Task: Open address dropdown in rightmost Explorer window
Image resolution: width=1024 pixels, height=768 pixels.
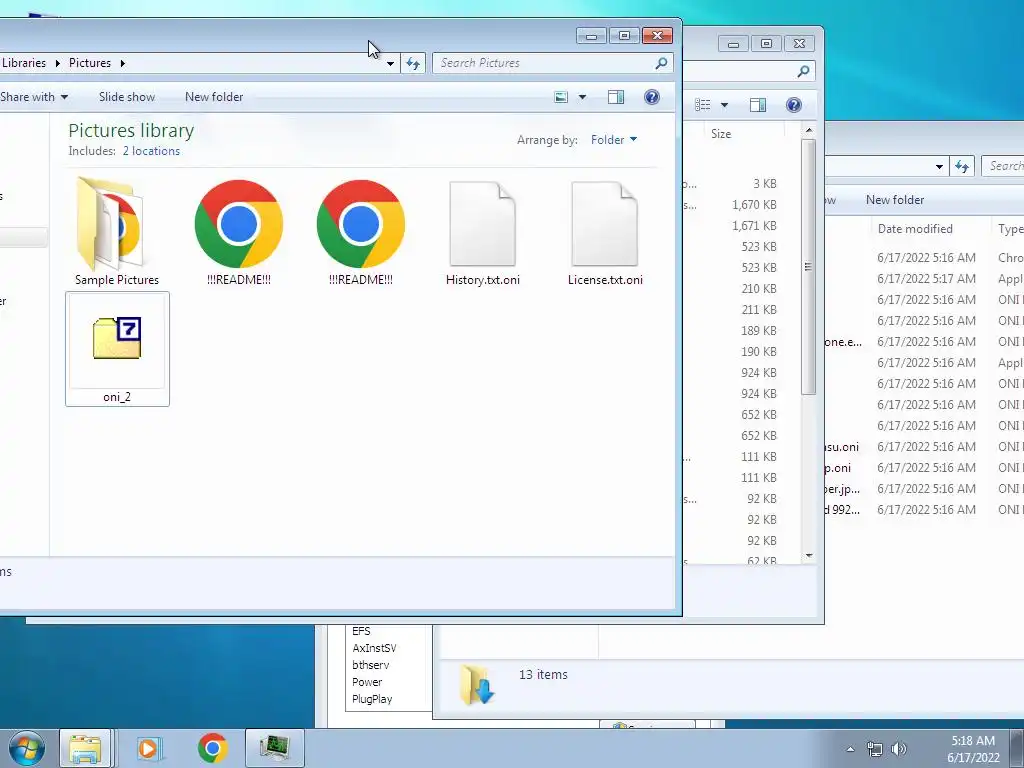Action: (939, 166)
